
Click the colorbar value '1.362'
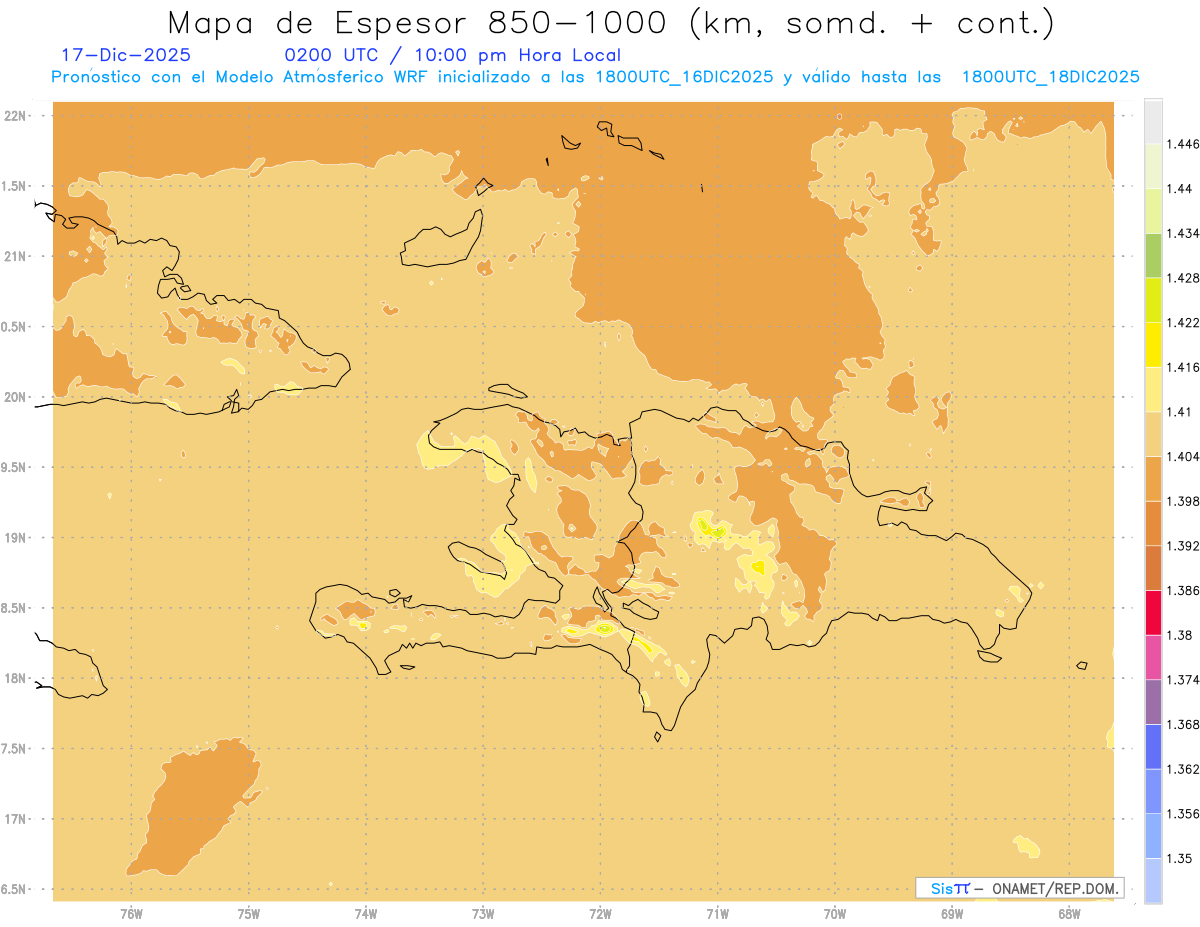pyautogui.click(x=1183, y=769)
